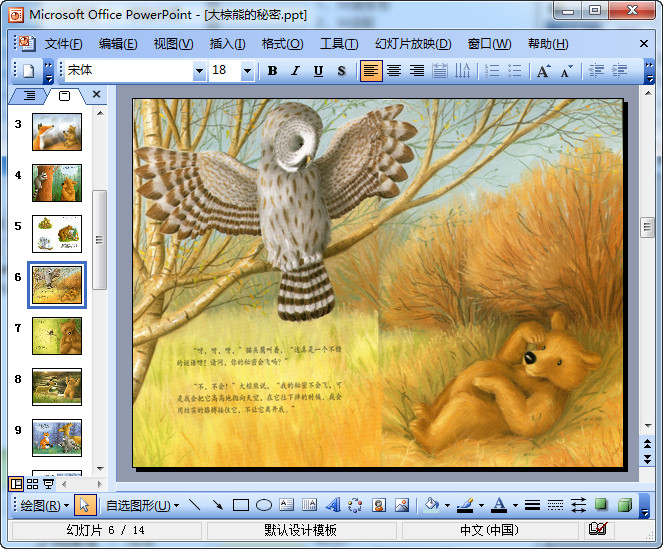Open the 绘图(R) drawing menu
The width and height of the screenshot is (663, 549).
tap(45, 505)
